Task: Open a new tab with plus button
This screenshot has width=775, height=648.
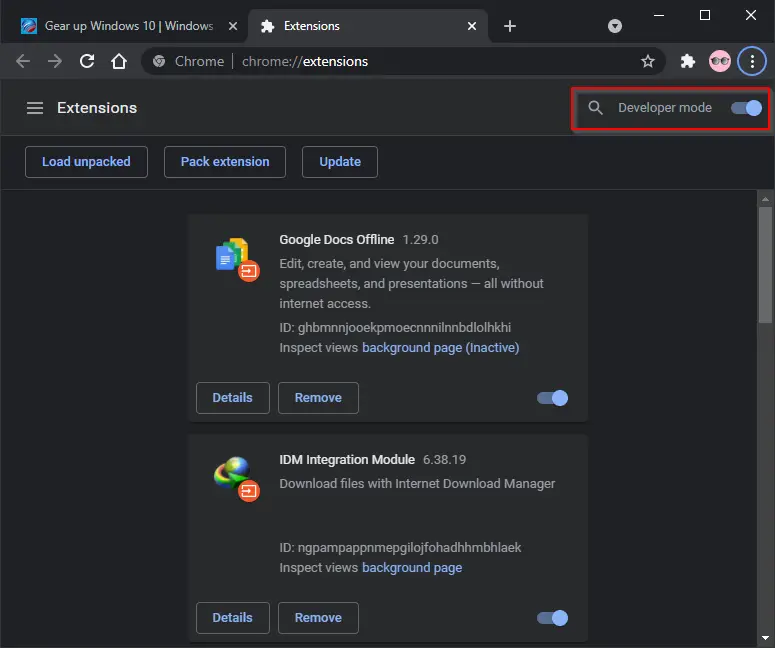Action: [x=510, y=26]
